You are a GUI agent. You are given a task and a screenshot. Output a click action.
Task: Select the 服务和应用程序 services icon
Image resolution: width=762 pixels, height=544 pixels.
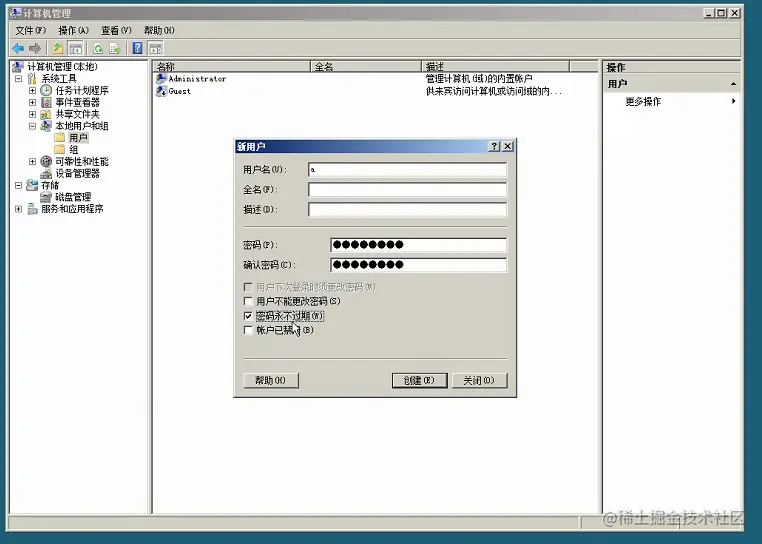point(32,209)
